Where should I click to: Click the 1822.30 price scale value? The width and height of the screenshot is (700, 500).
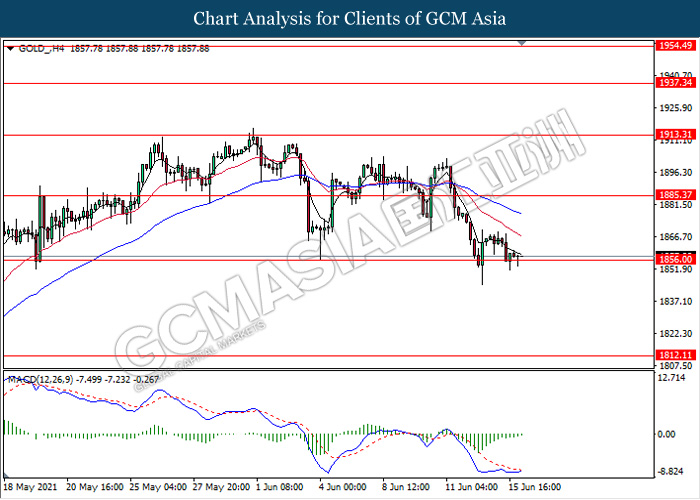[x=676, y=334]
